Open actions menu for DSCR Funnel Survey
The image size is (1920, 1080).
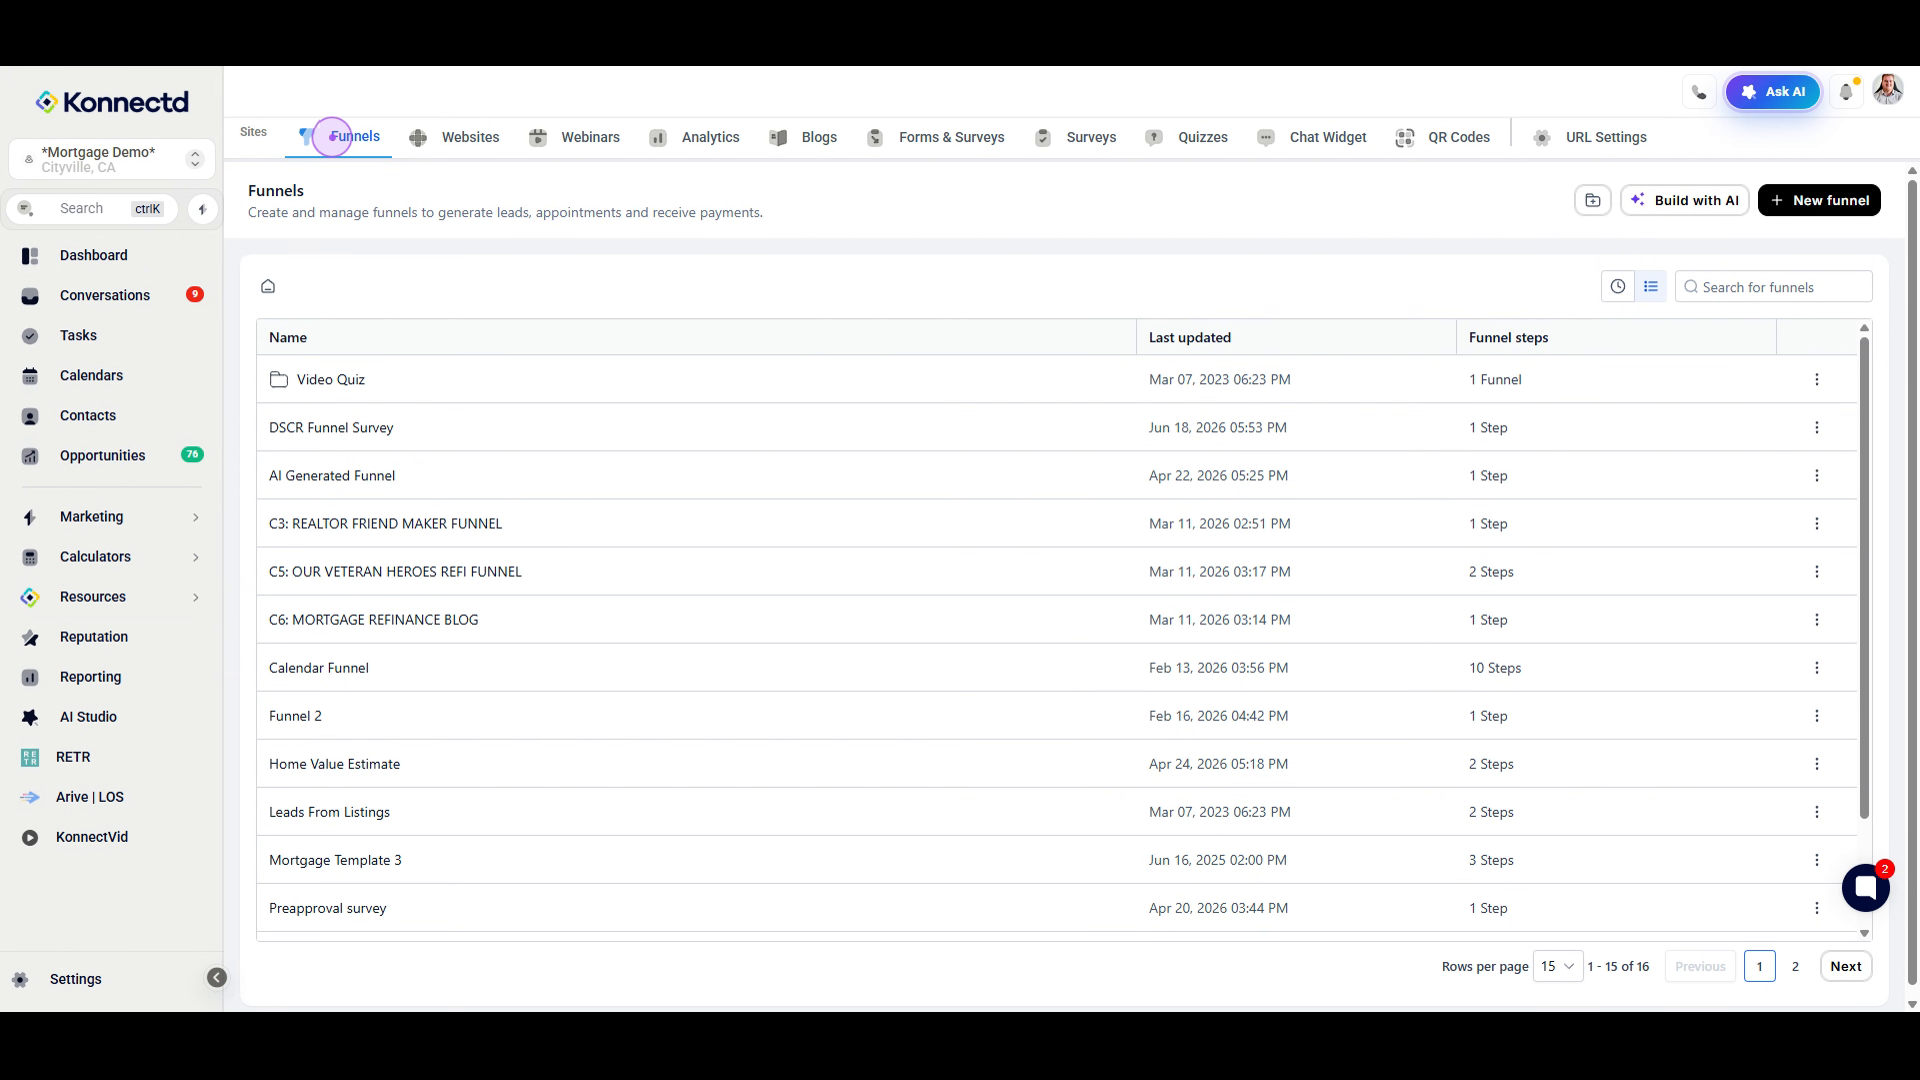1817,428
